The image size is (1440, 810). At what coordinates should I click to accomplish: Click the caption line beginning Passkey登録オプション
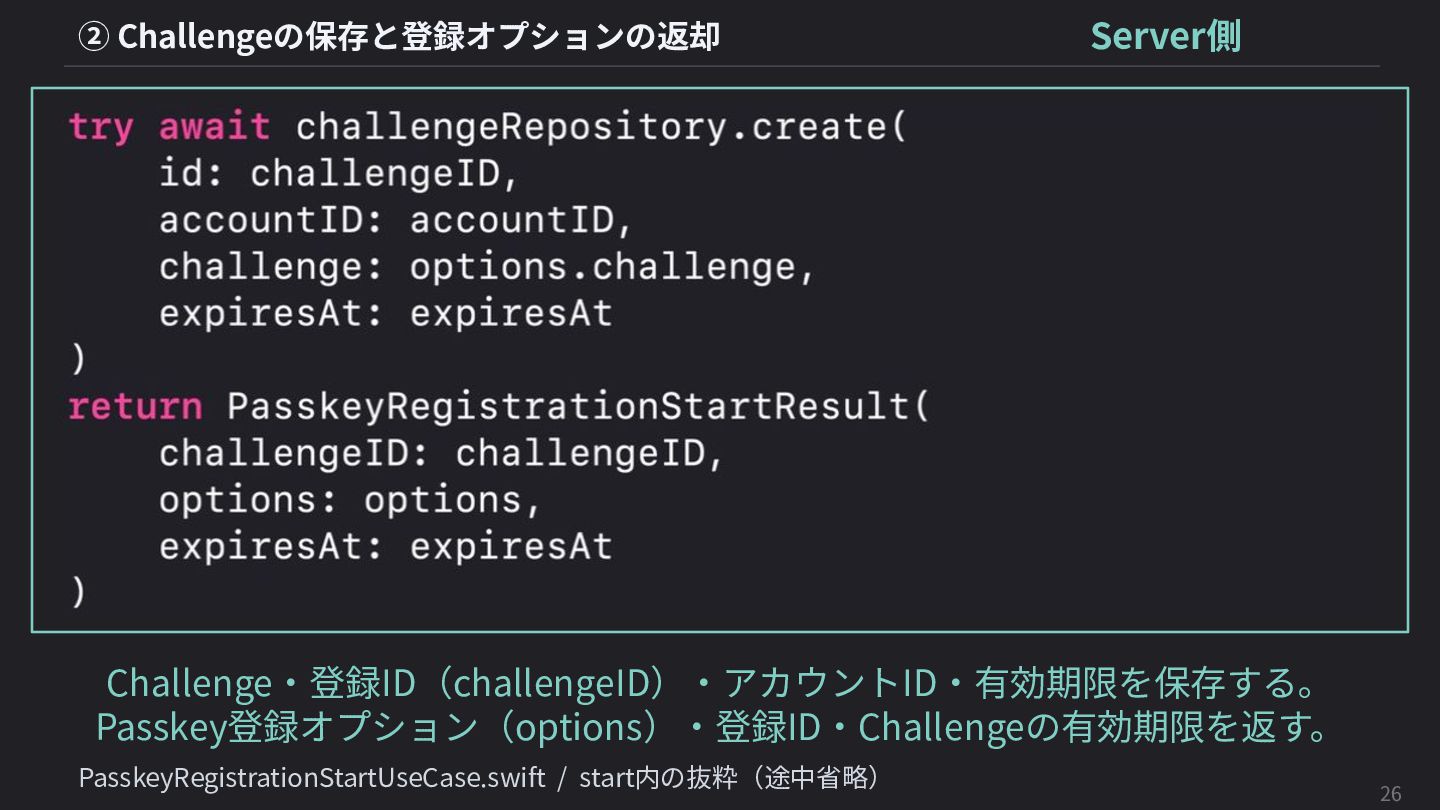(716, 727)
